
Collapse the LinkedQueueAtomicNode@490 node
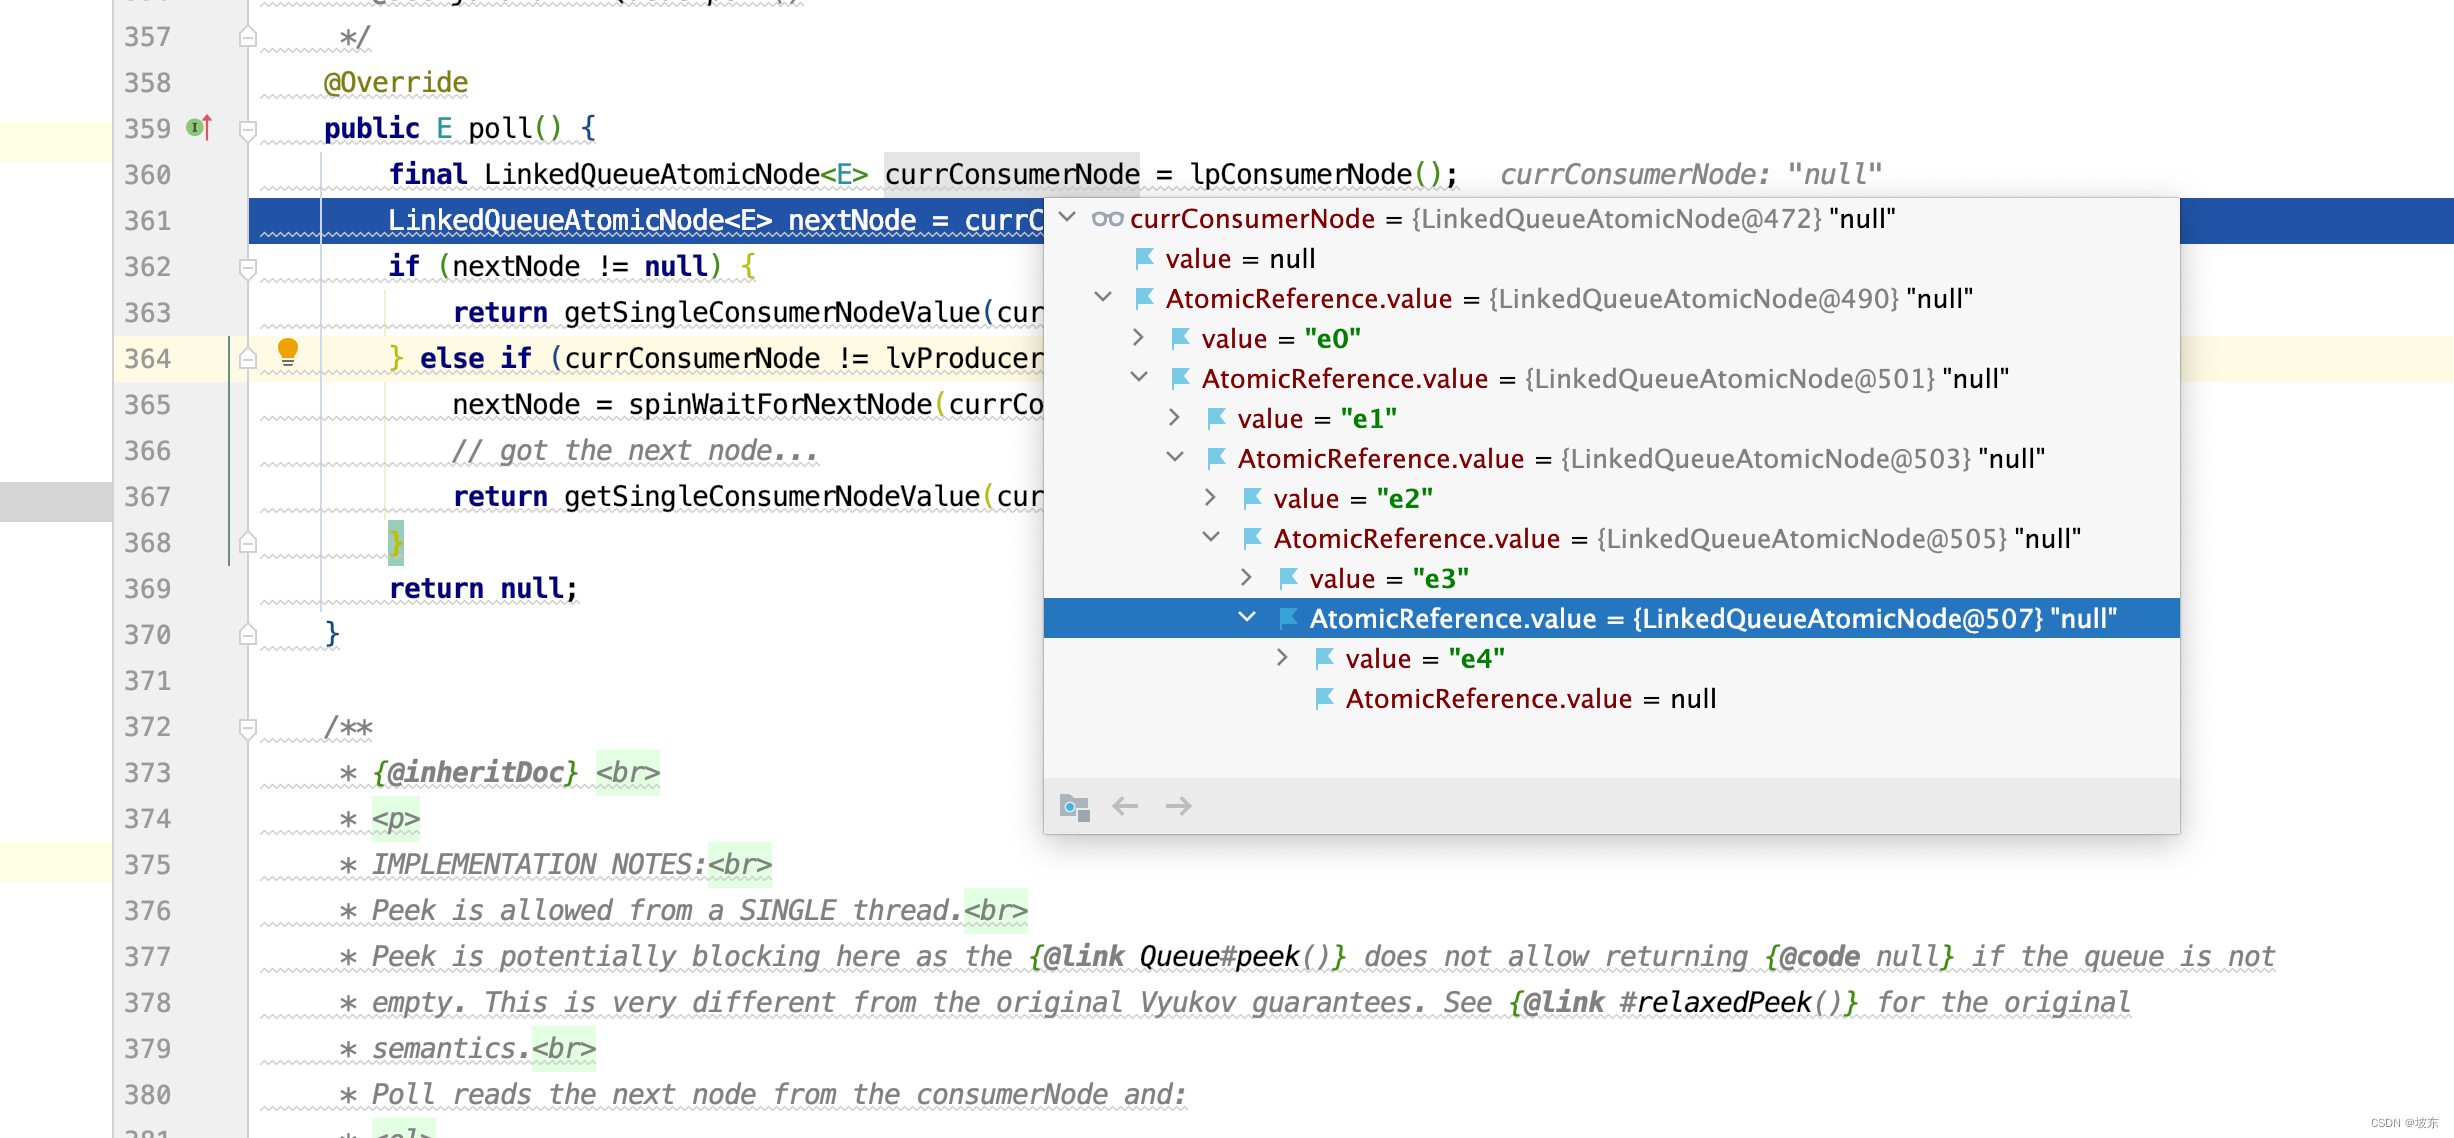[1103, 297]
